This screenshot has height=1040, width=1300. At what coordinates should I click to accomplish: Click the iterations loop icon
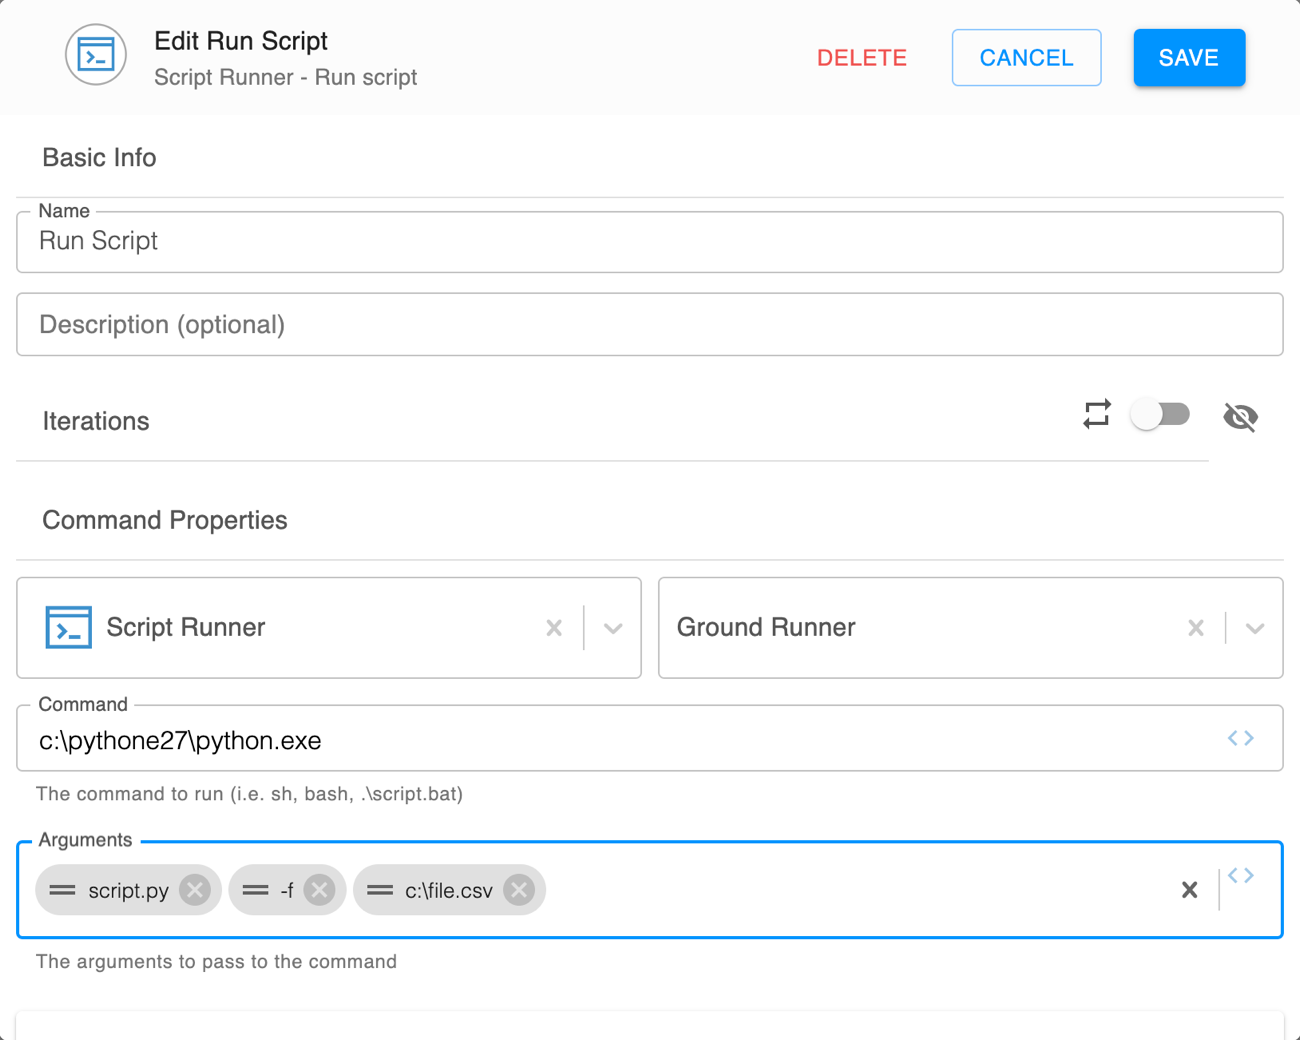[1097, 414]
